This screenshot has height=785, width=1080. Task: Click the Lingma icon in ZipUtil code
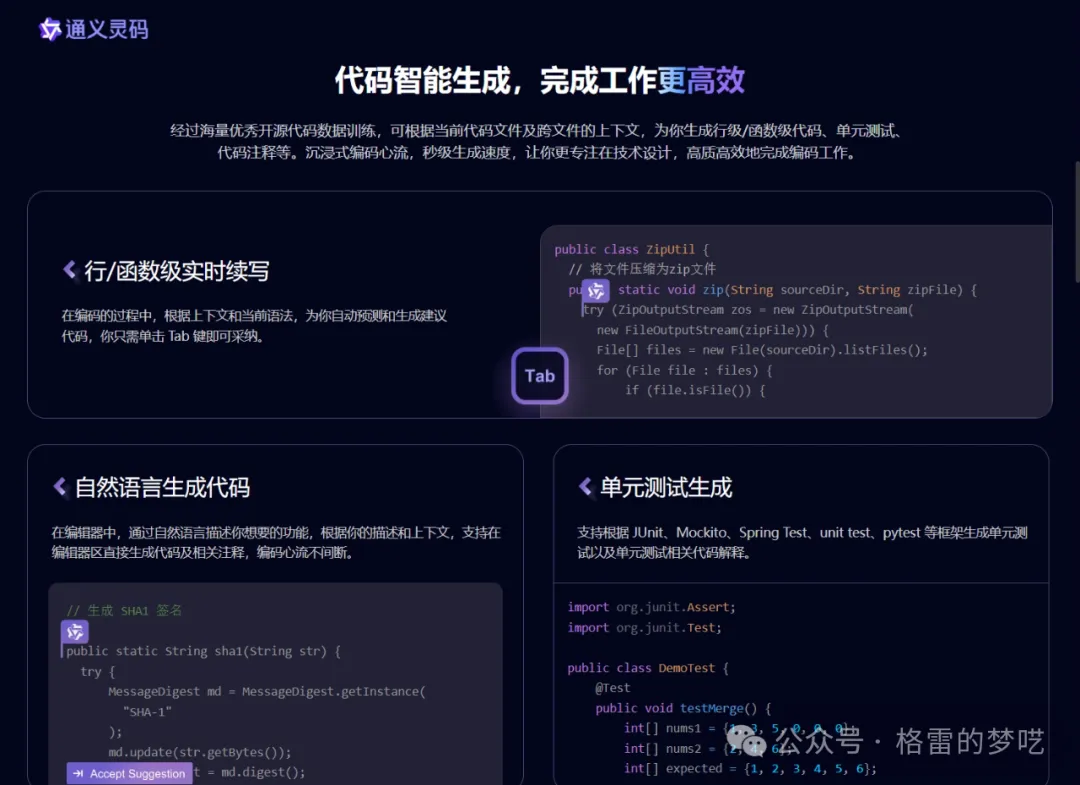596,291
